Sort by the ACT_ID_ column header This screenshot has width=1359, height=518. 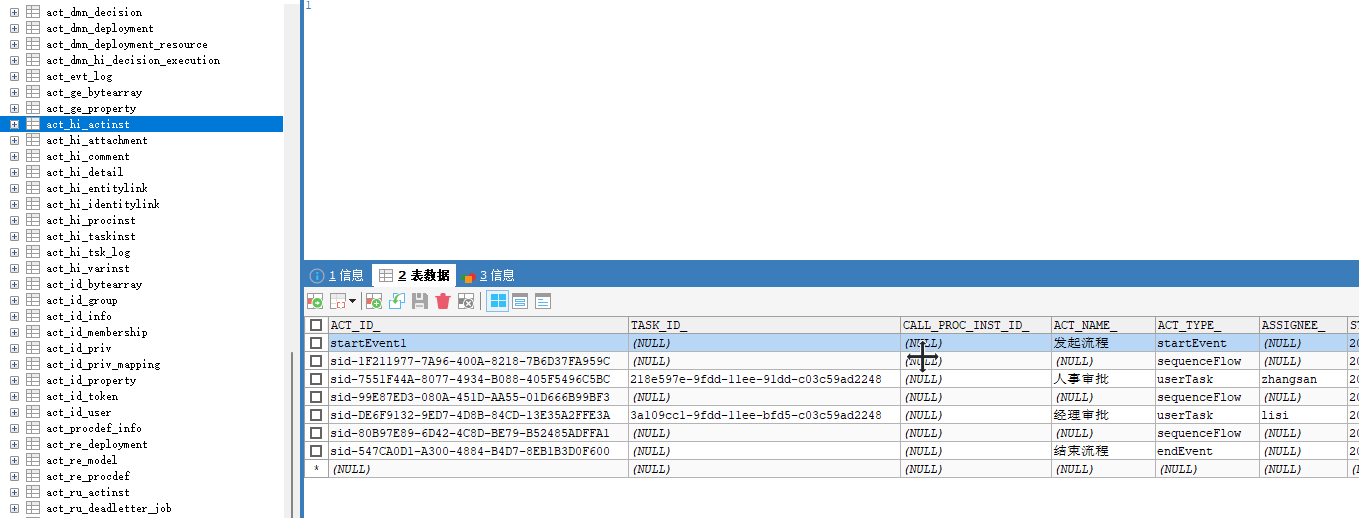(478, 325)
